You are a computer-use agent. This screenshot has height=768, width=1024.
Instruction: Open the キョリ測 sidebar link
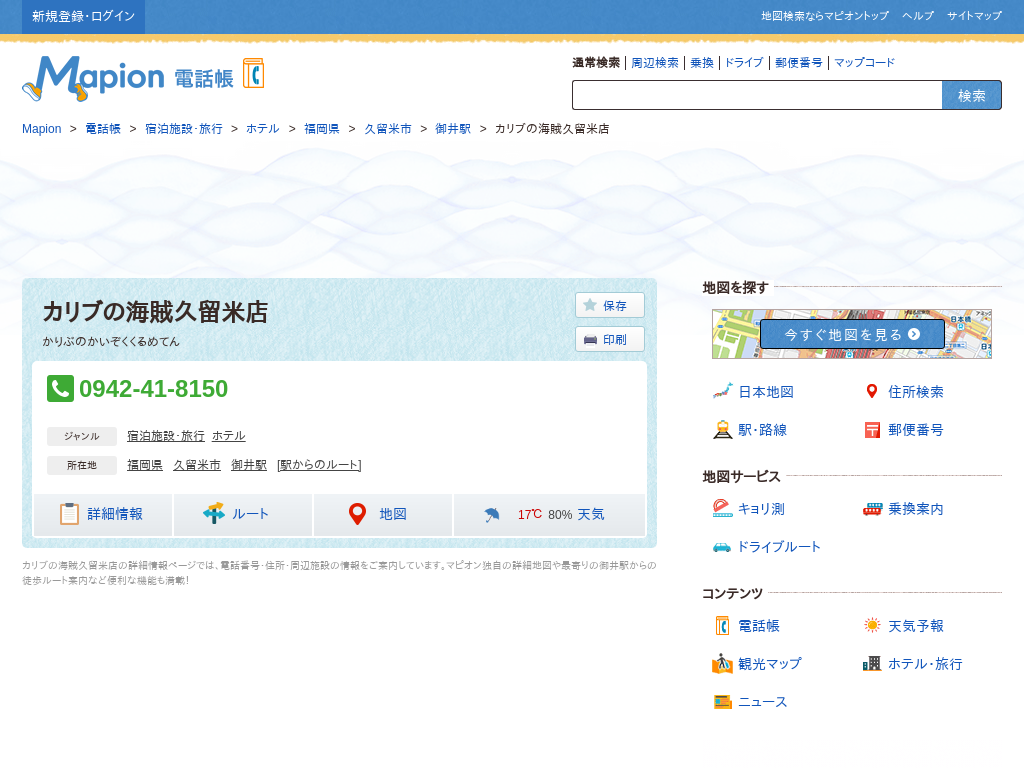[x=761, y=509]
